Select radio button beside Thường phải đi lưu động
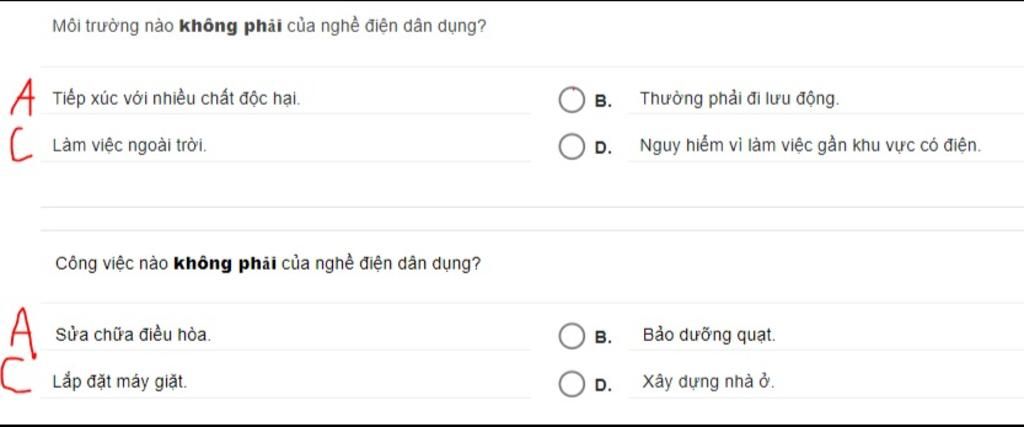 pos(571,100)
